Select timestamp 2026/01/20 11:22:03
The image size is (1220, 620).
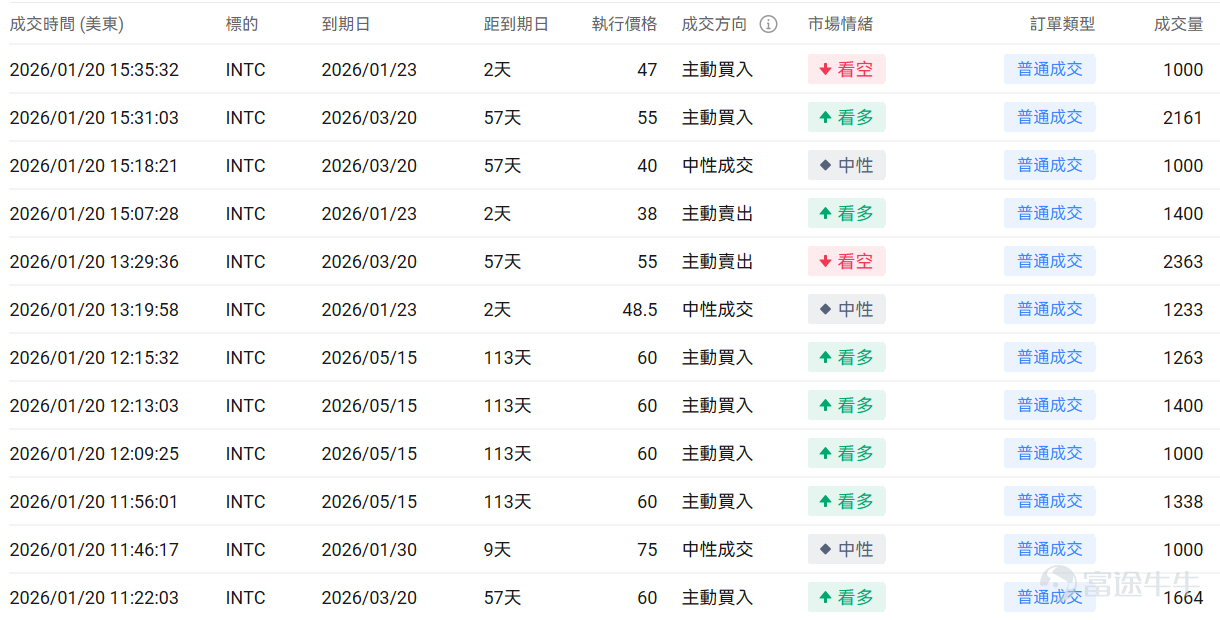point(94,598)
